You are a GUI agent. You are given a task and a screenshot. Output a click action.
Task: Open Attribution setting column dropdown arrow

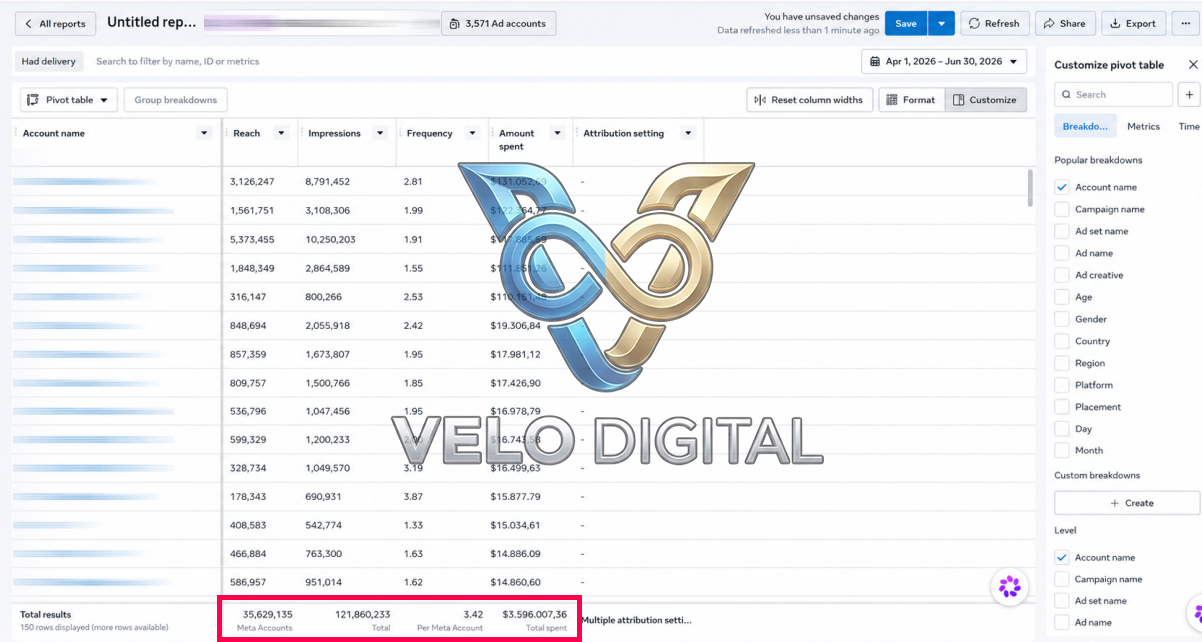688,133
